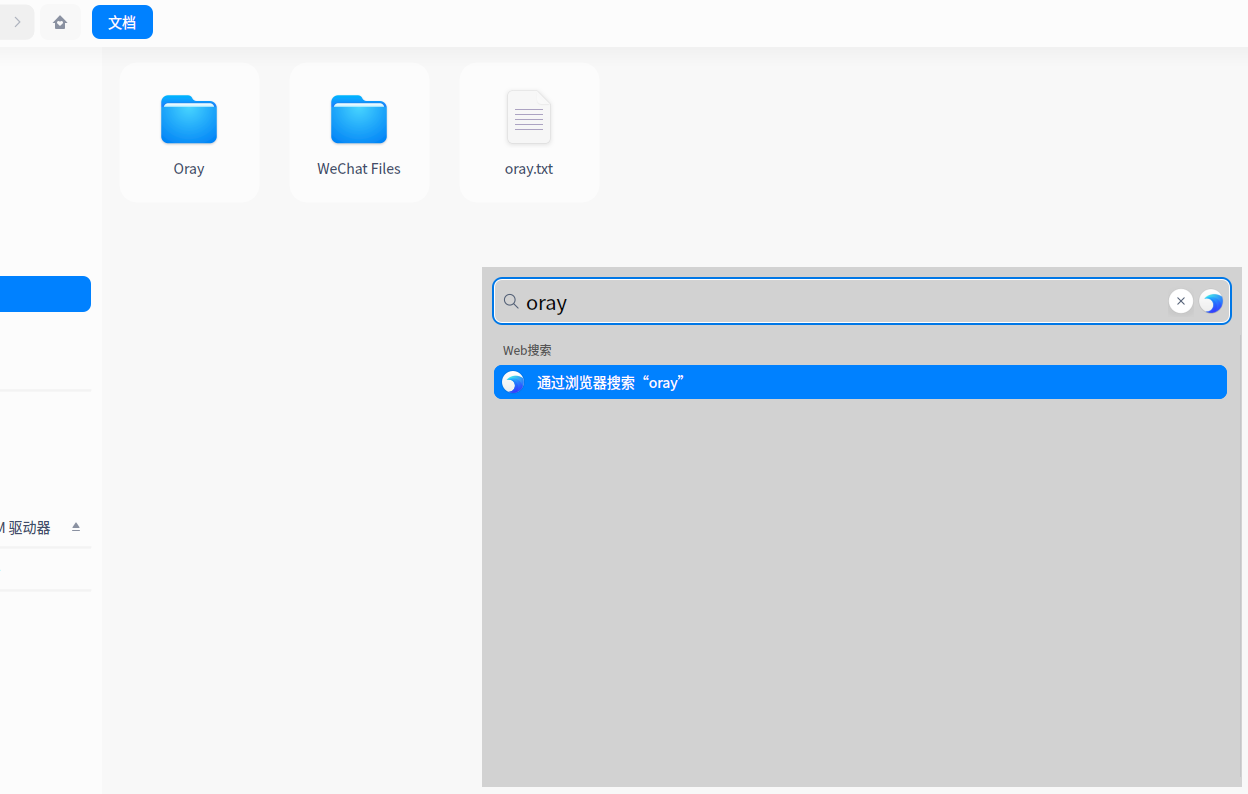
Task: Click into the search field containing oray
Action: click(x=862, y=301)
